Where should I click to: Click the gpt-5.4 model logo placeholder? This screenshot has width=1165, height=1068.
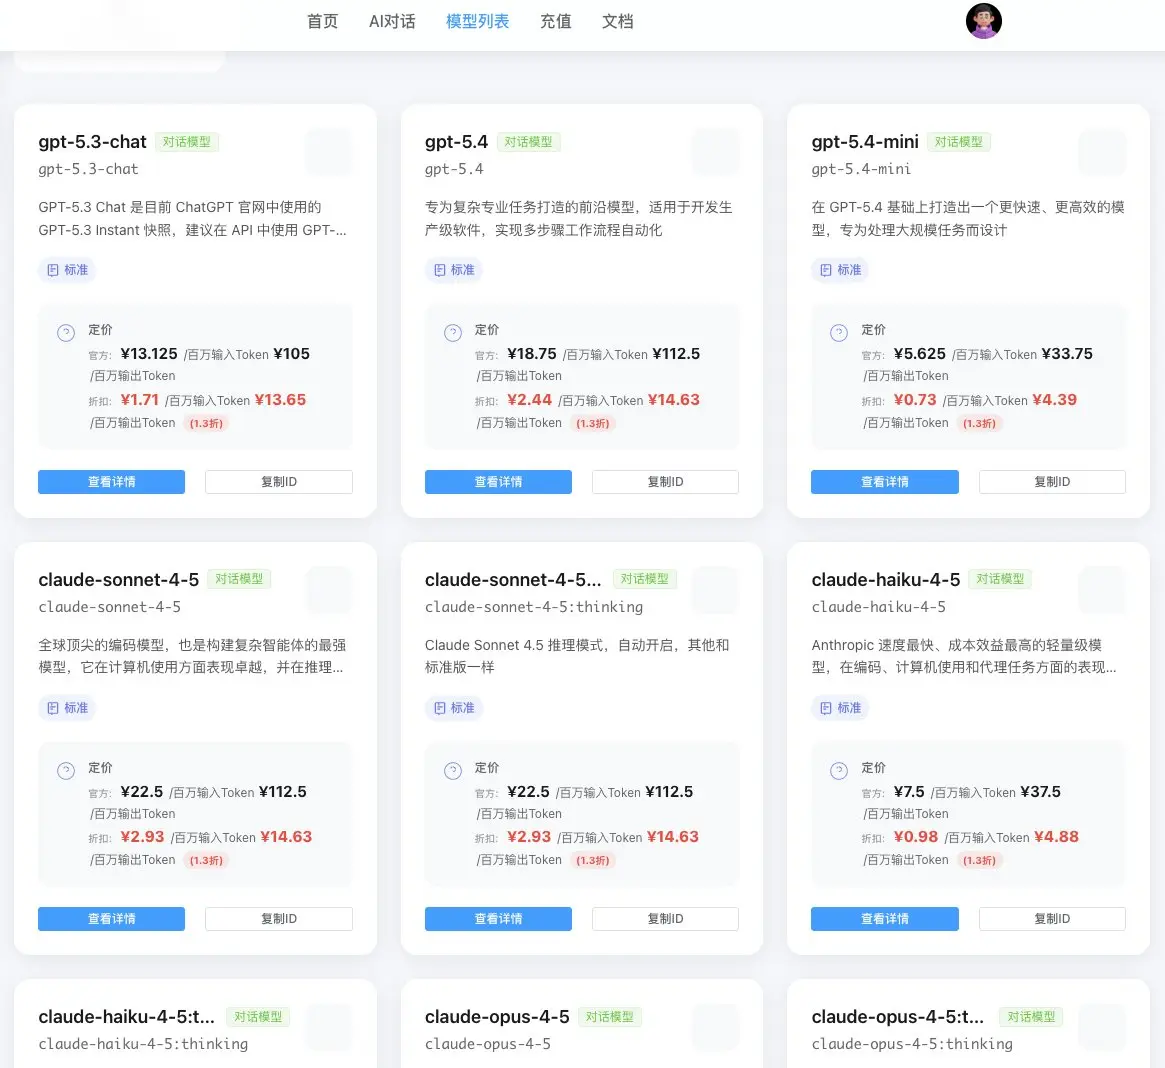point(715,152)
